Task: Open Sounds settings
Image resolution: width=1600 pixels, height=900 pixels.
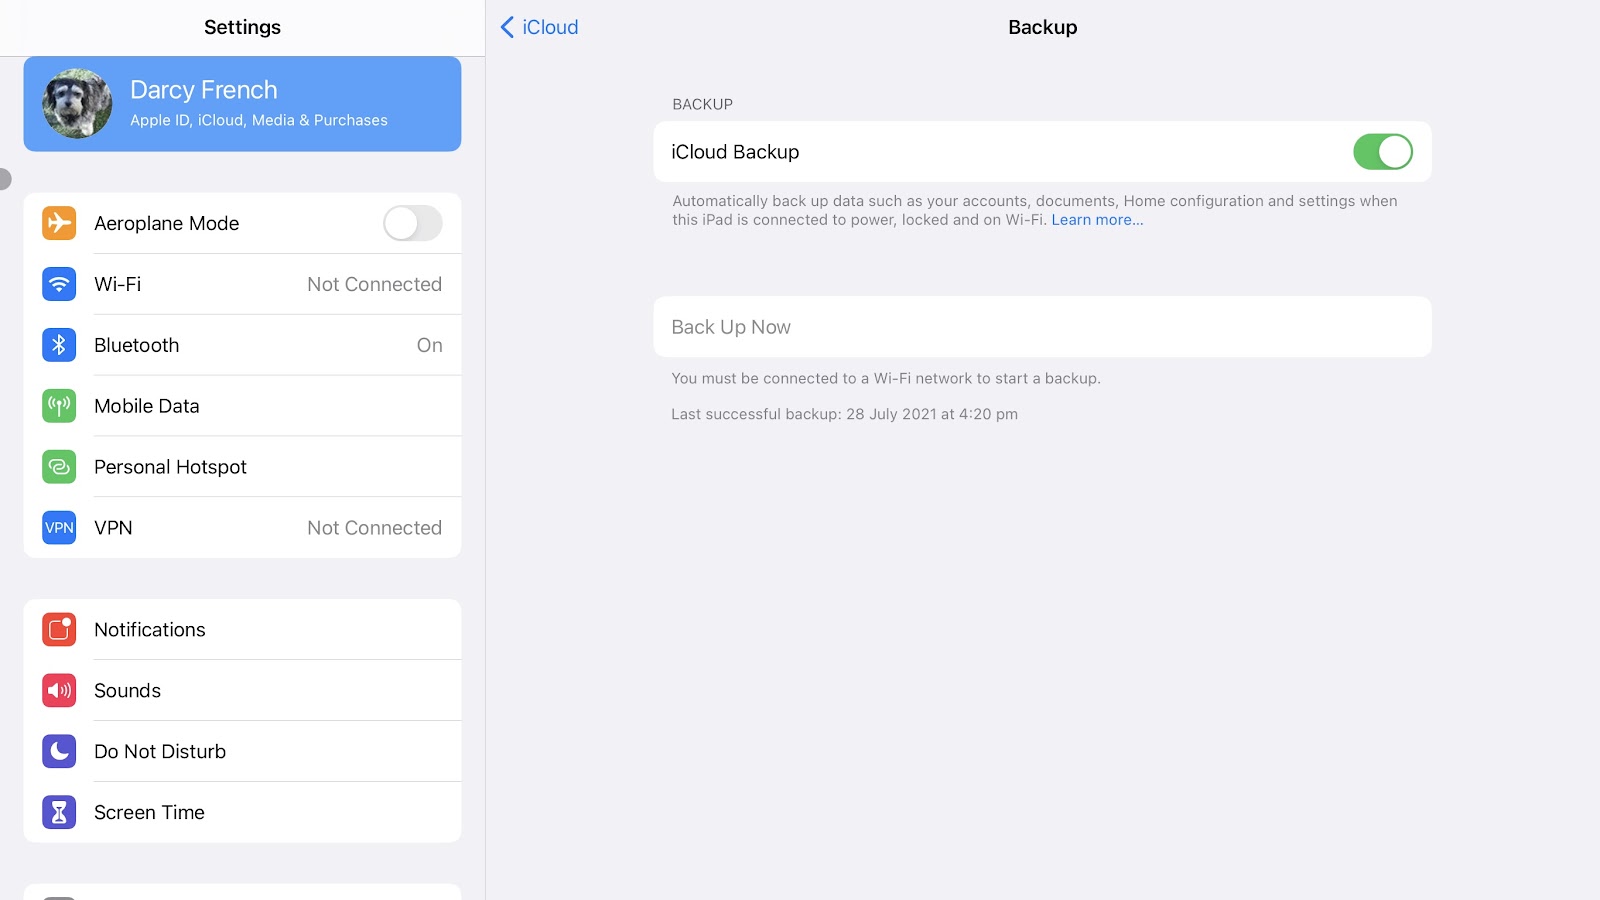Action: pyautogui.click(x=242, y=691)
